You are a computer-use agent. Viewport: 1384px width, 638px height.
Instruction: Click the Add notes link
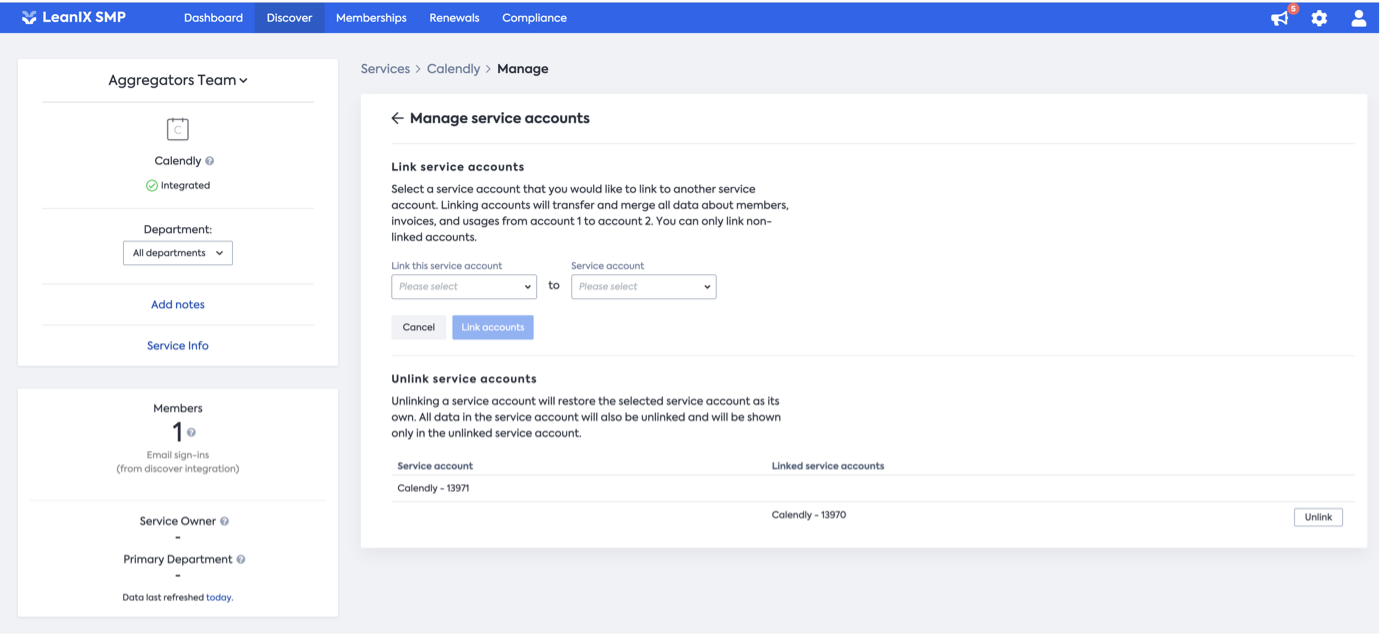coord(178,304)
